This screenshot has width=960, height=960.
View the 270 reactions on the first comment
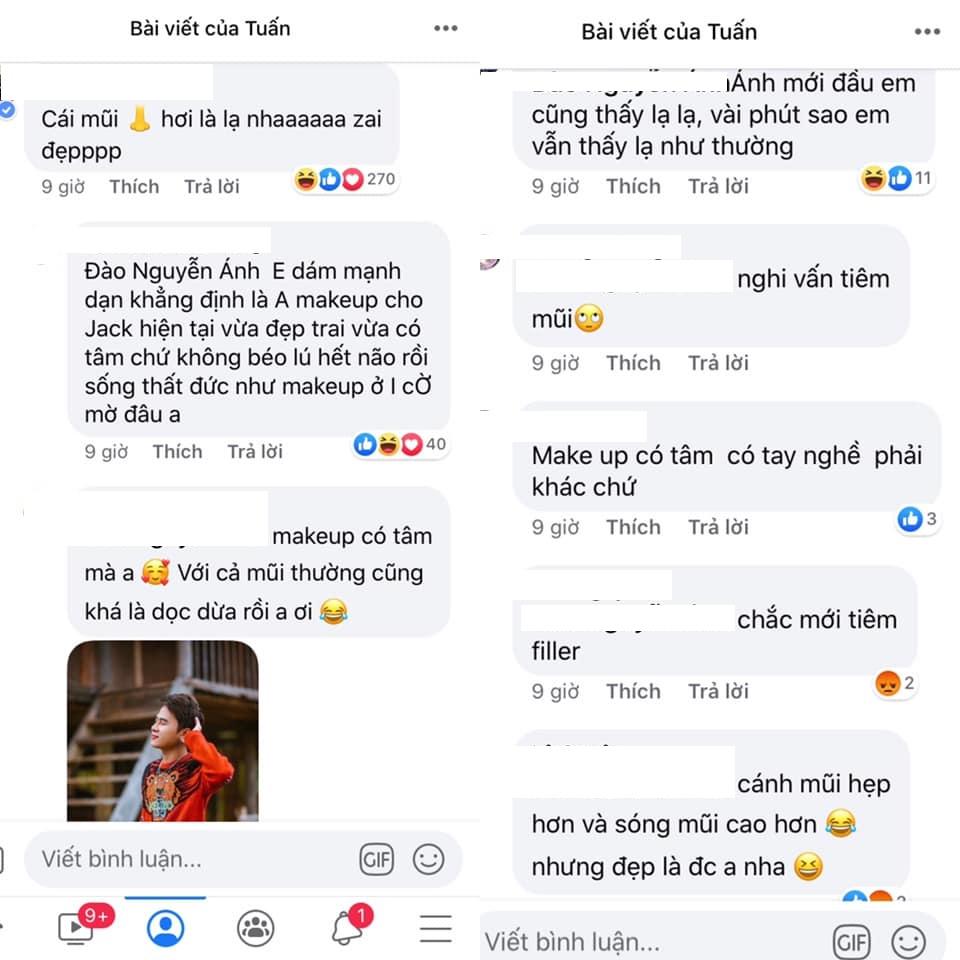click(x=345, y=179)
